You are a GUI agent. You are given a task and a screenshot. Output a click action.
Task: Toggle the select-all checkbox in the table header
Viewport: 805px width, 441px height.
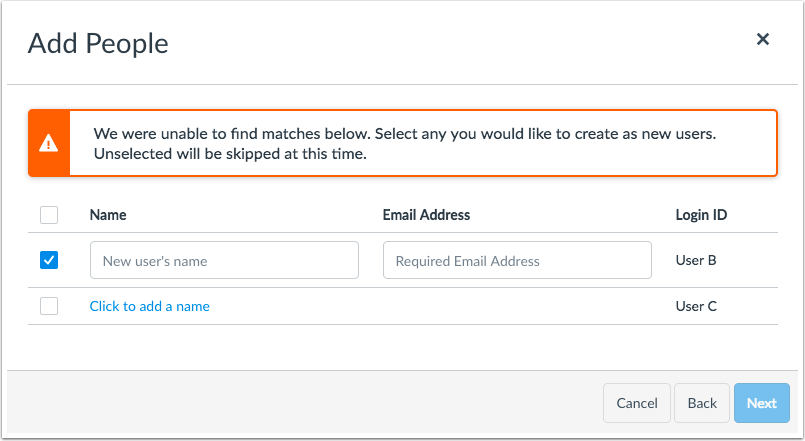pos(49,215)
